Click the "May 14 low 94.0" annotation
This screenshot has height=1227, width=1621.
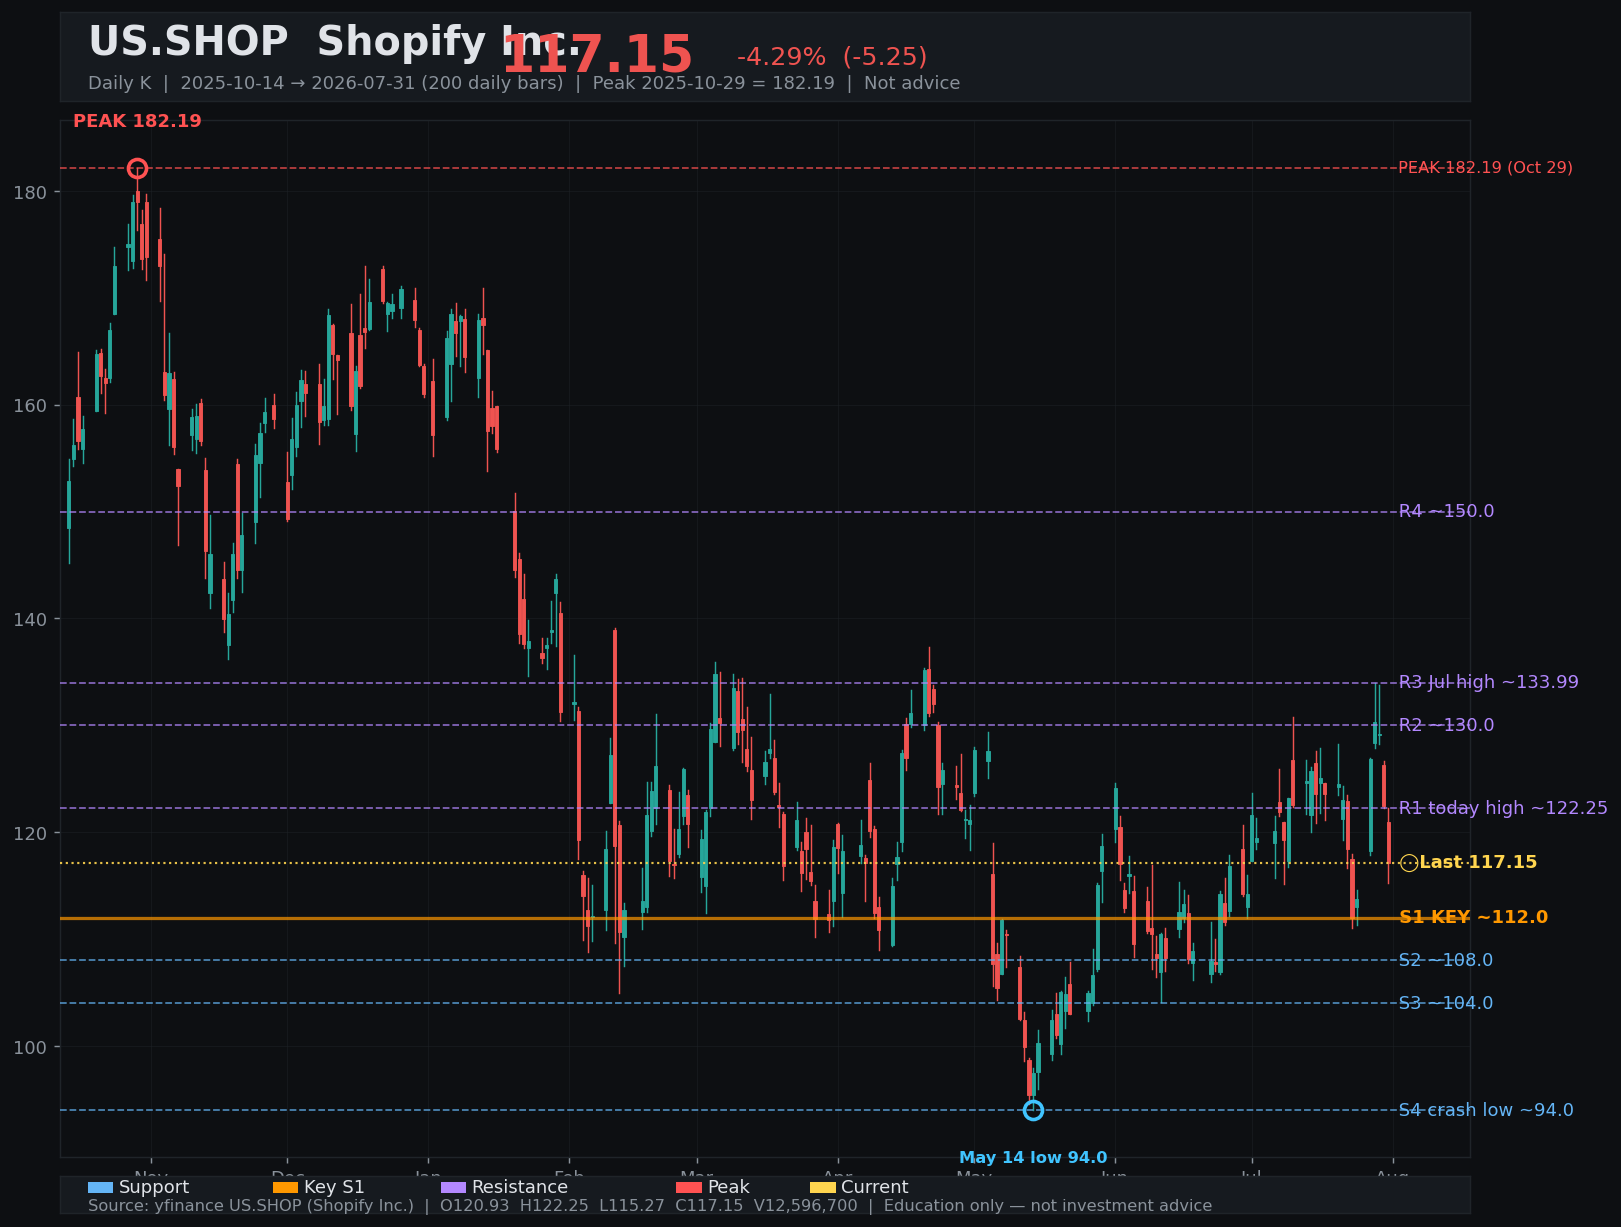point(1033,1158)
